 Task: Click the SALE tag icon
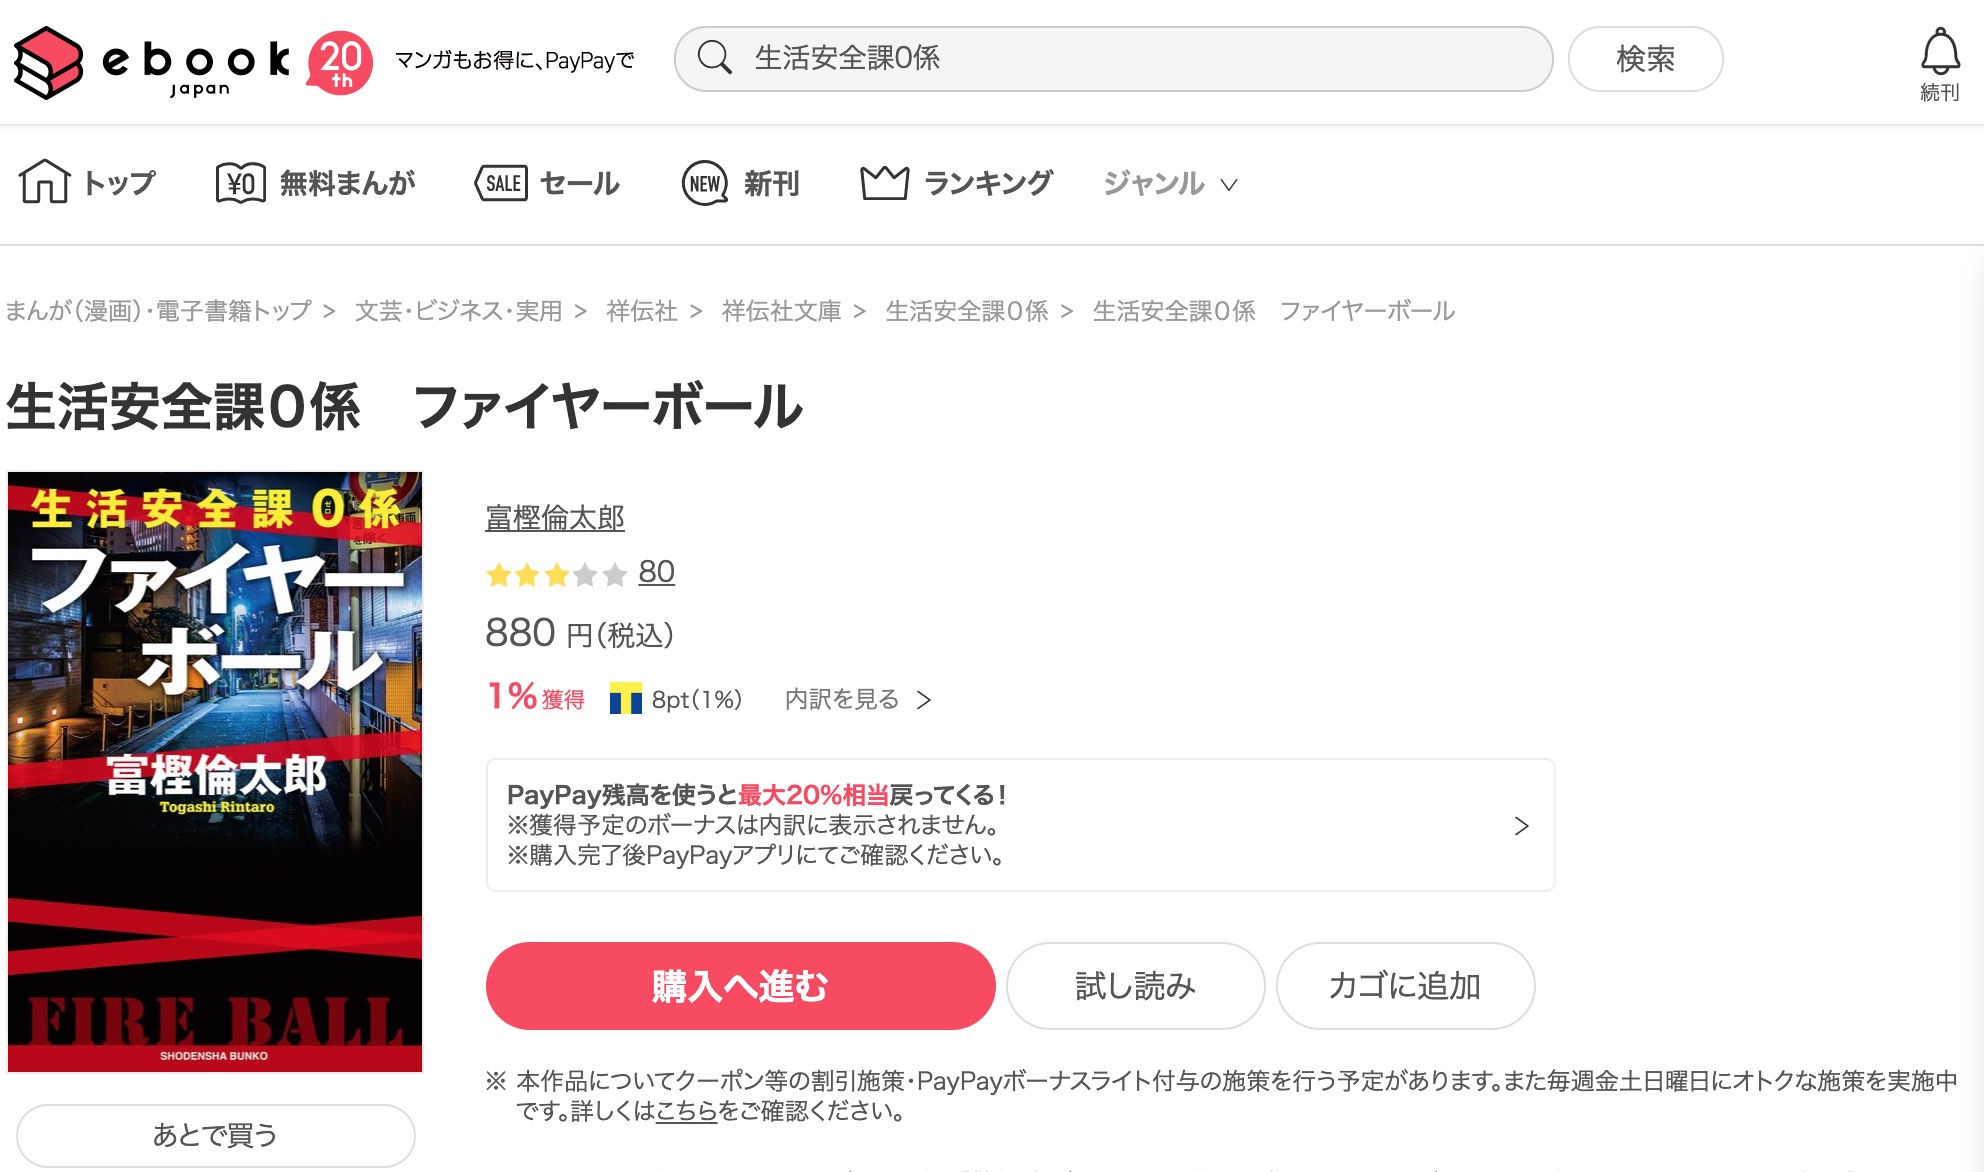pyautogui.click(x=501, y=183)
